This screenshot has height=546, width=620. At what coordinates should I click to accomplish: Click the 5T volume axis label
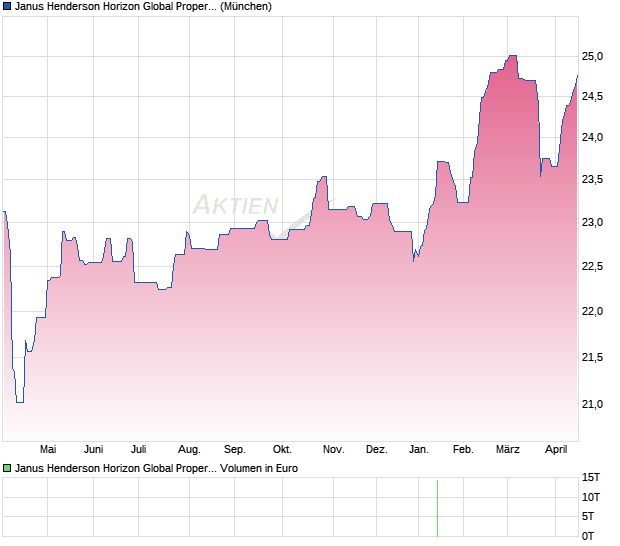click(x=588, y=516)
